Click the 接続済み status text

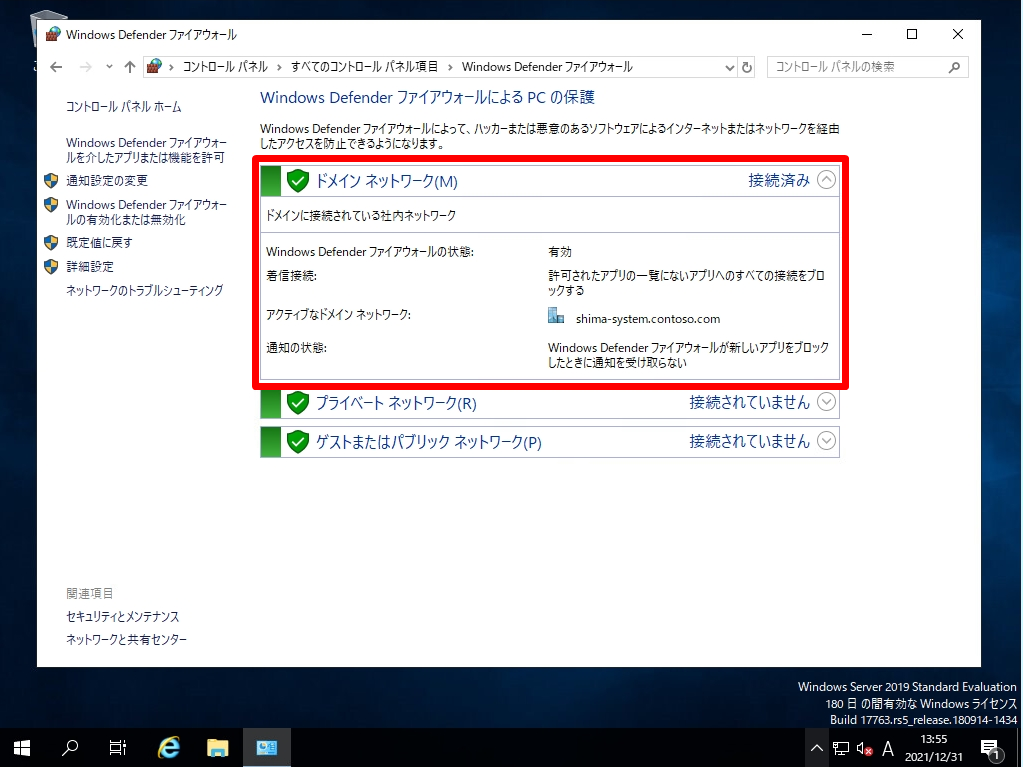click(x=779, y=180)
